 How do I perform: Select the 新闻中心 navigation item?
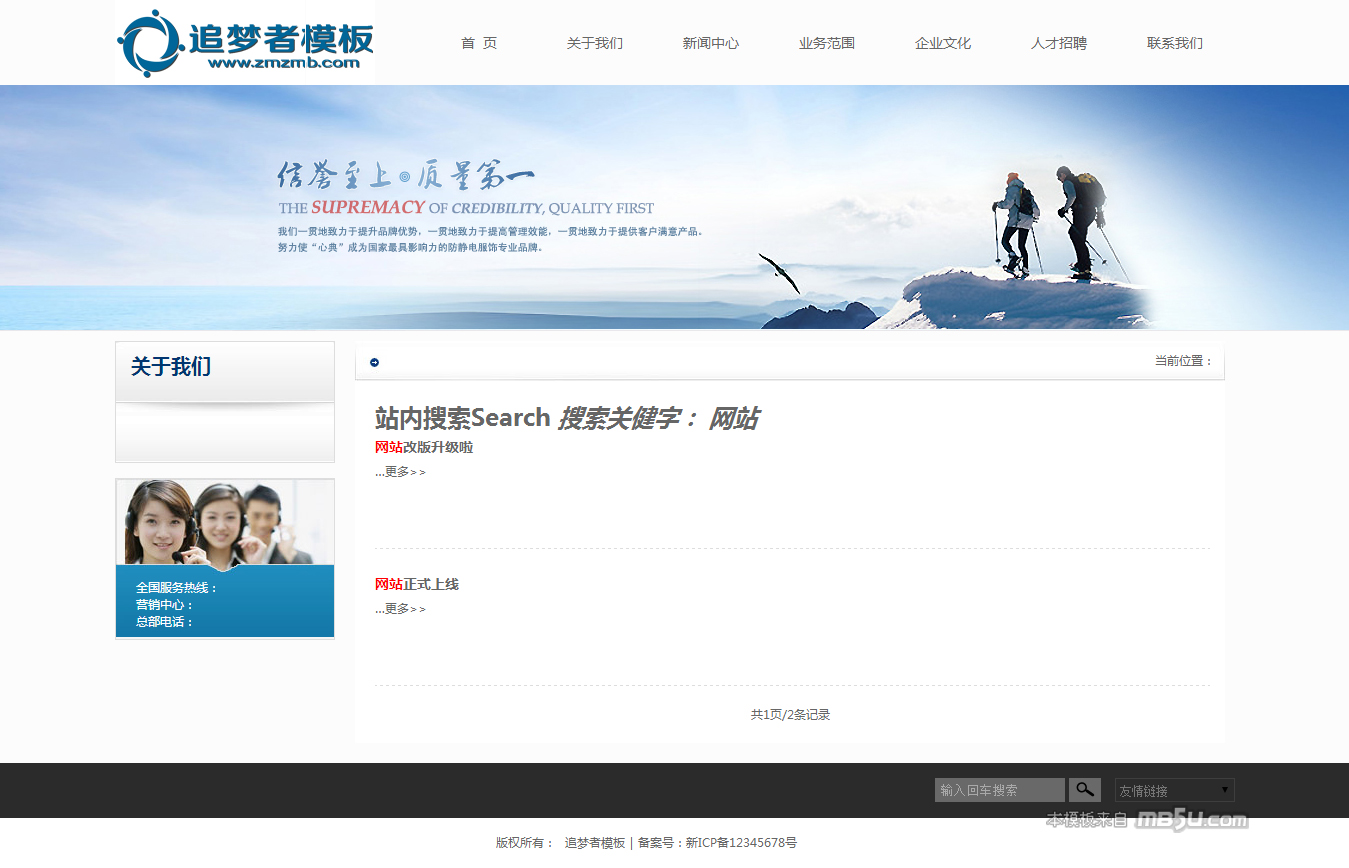[x=710, y=43]
